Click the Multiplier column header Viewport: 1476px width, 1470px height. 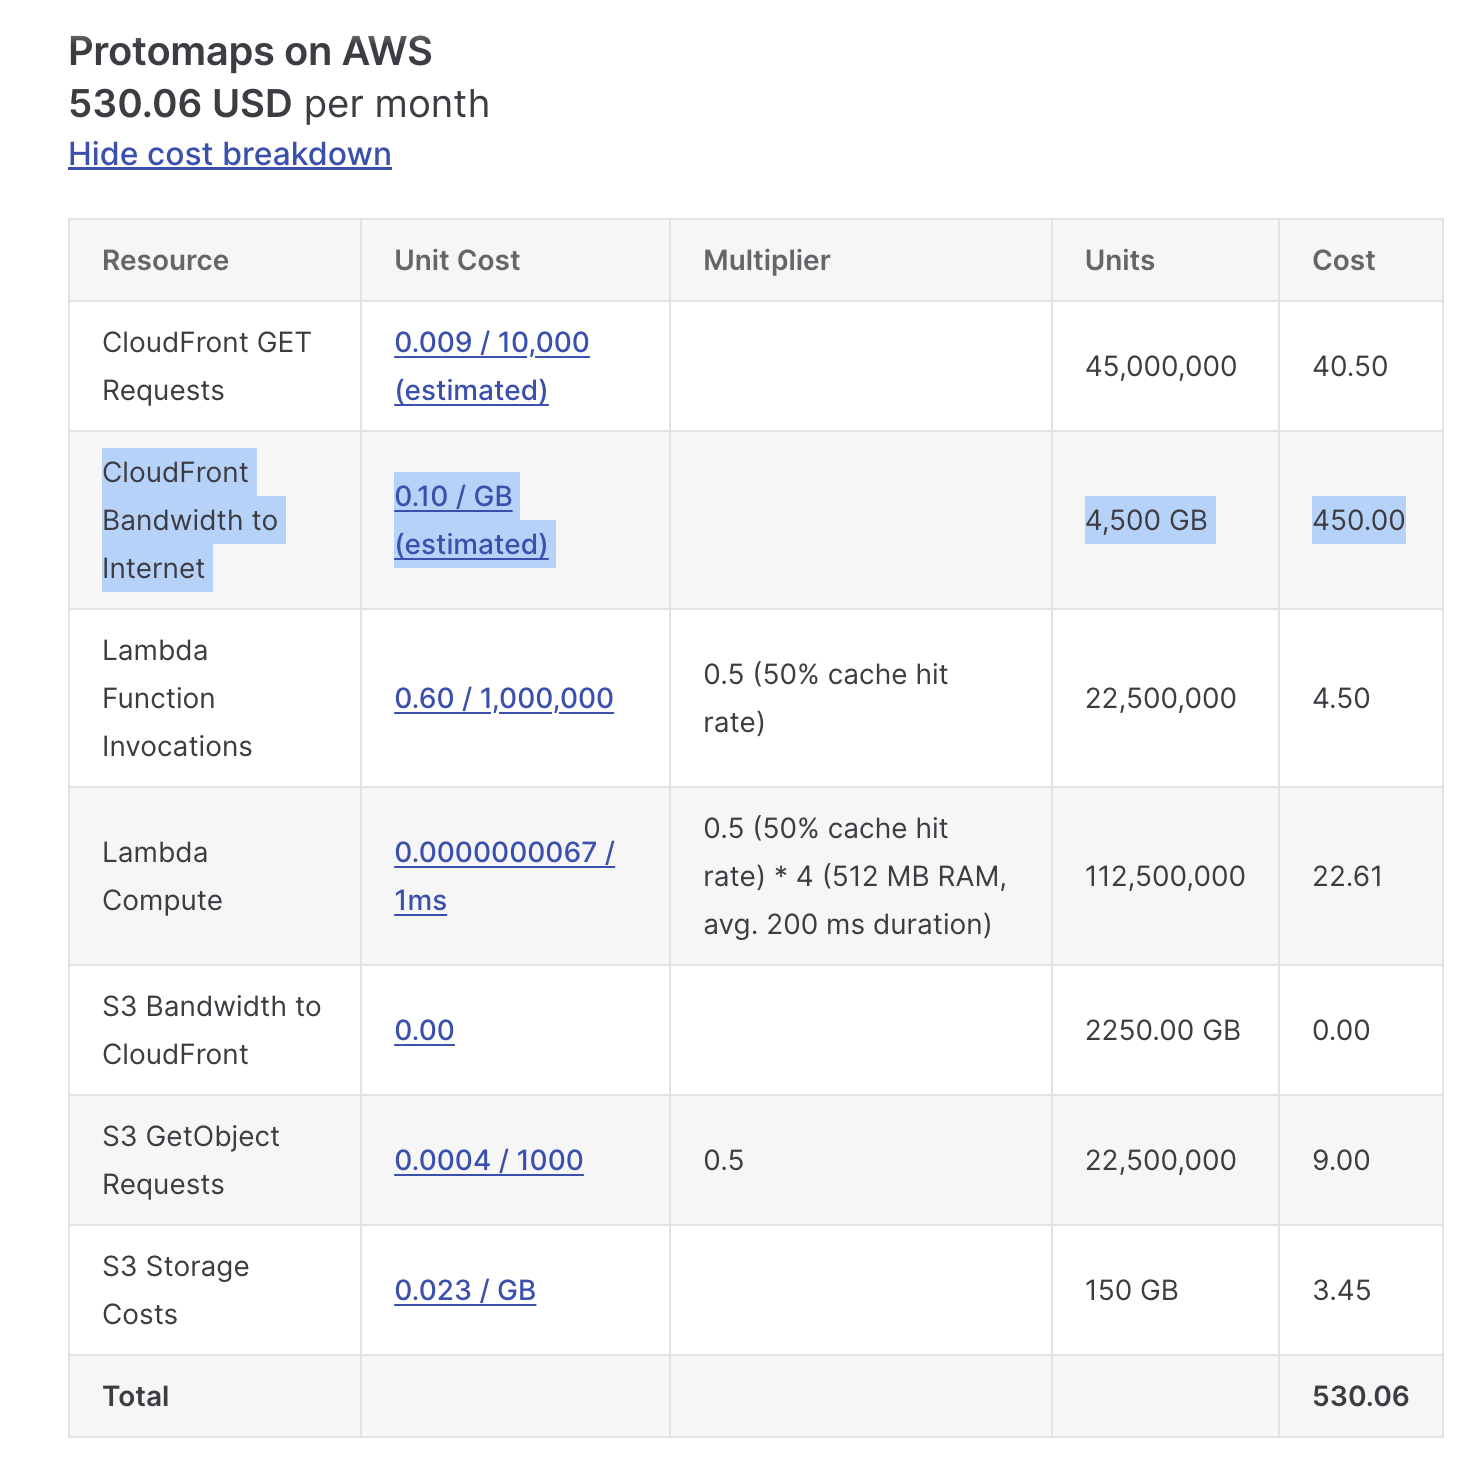[767, 260]
